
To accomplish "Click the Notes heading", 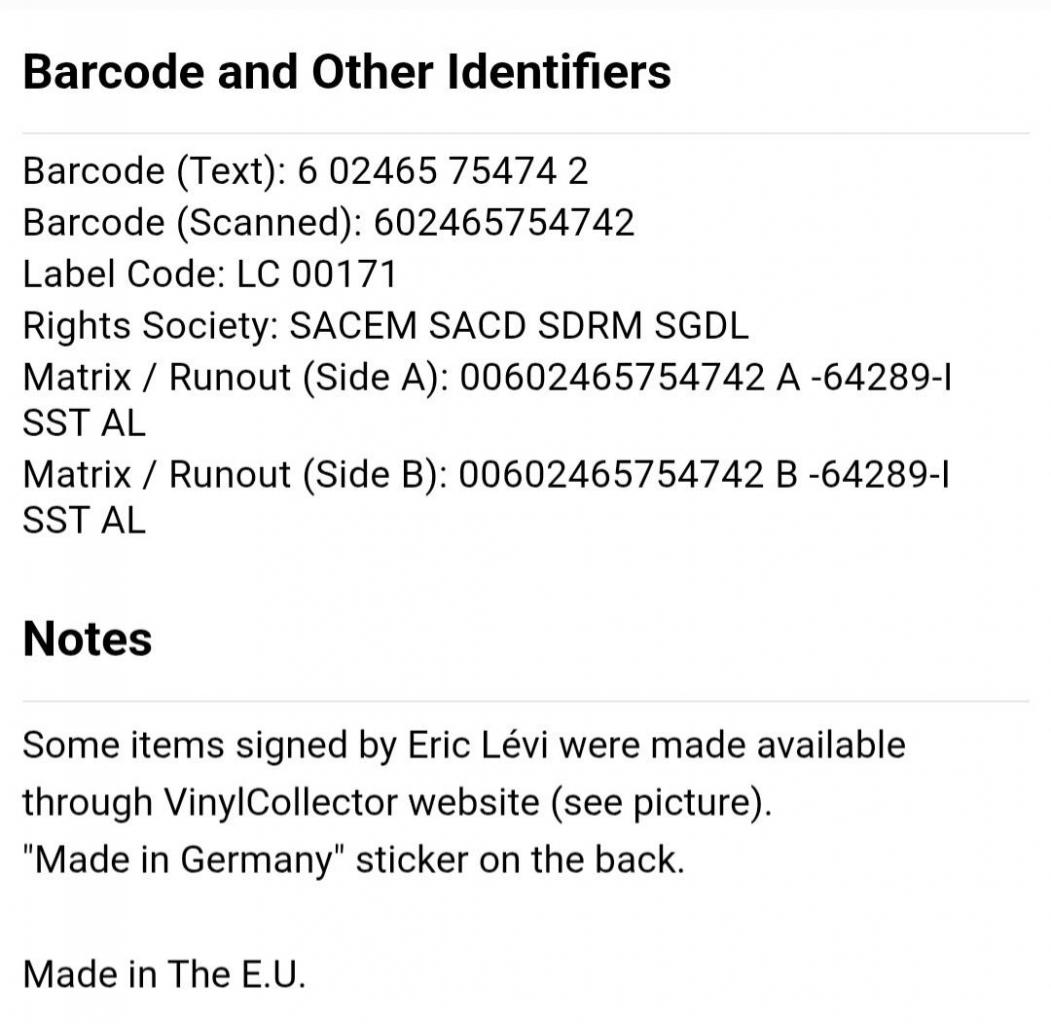I will point(87,639).
